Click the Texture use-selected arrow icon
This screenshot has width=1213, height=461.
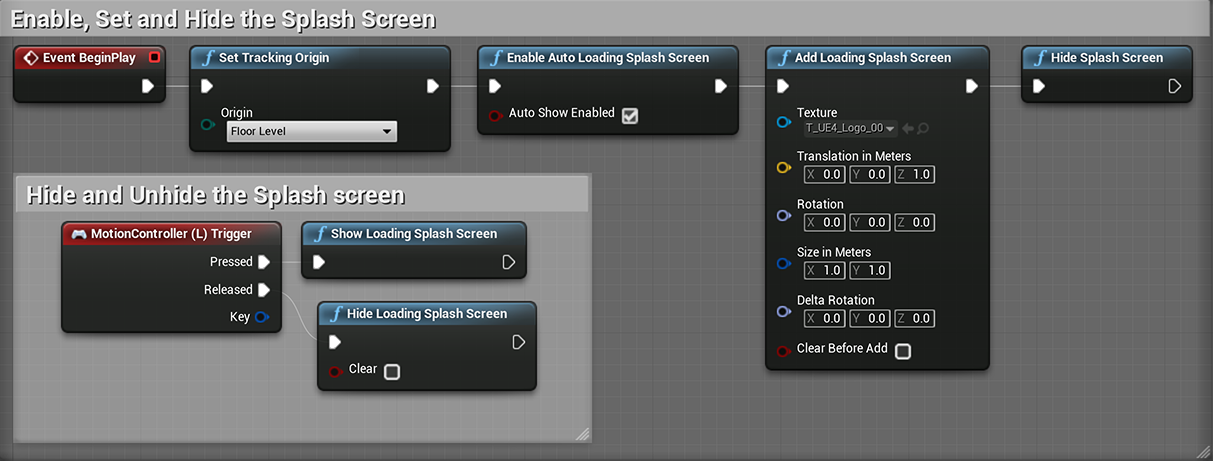908,128
